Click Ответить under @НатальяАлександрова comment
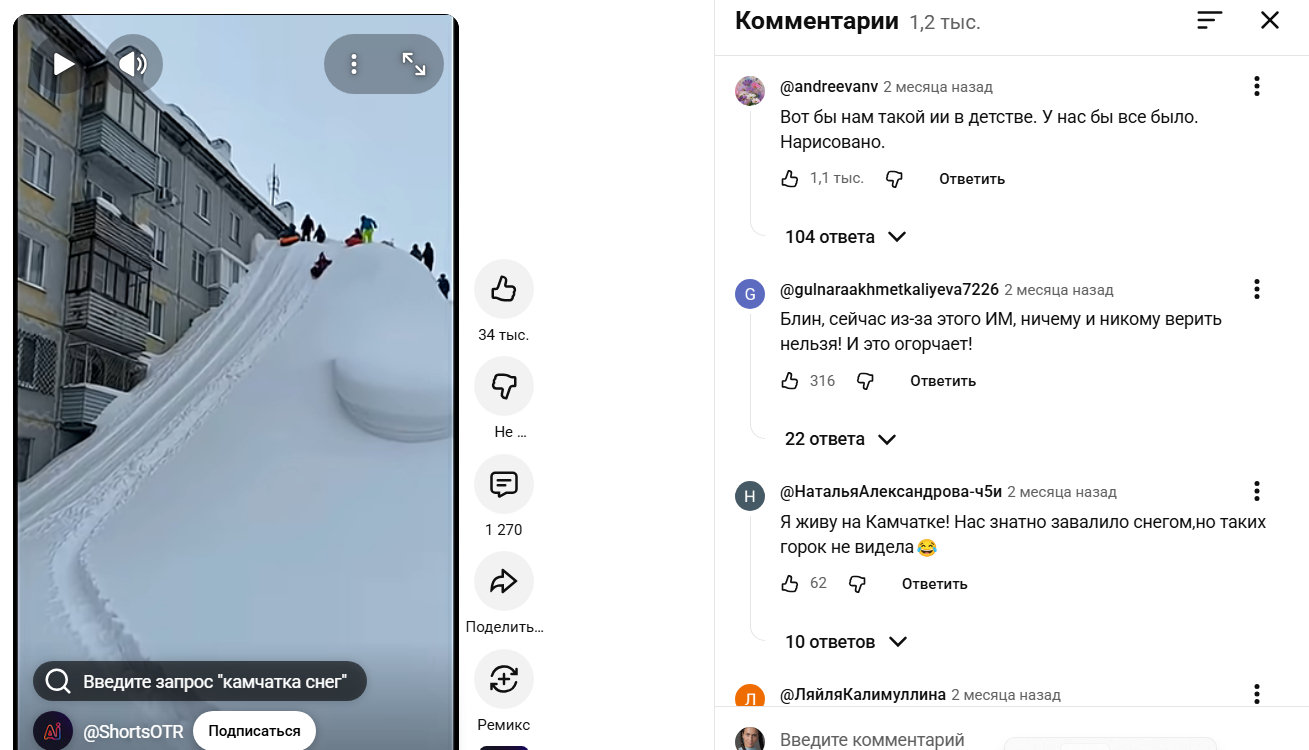This screenshot has width=1309, height=750. (x=935, y=584)
